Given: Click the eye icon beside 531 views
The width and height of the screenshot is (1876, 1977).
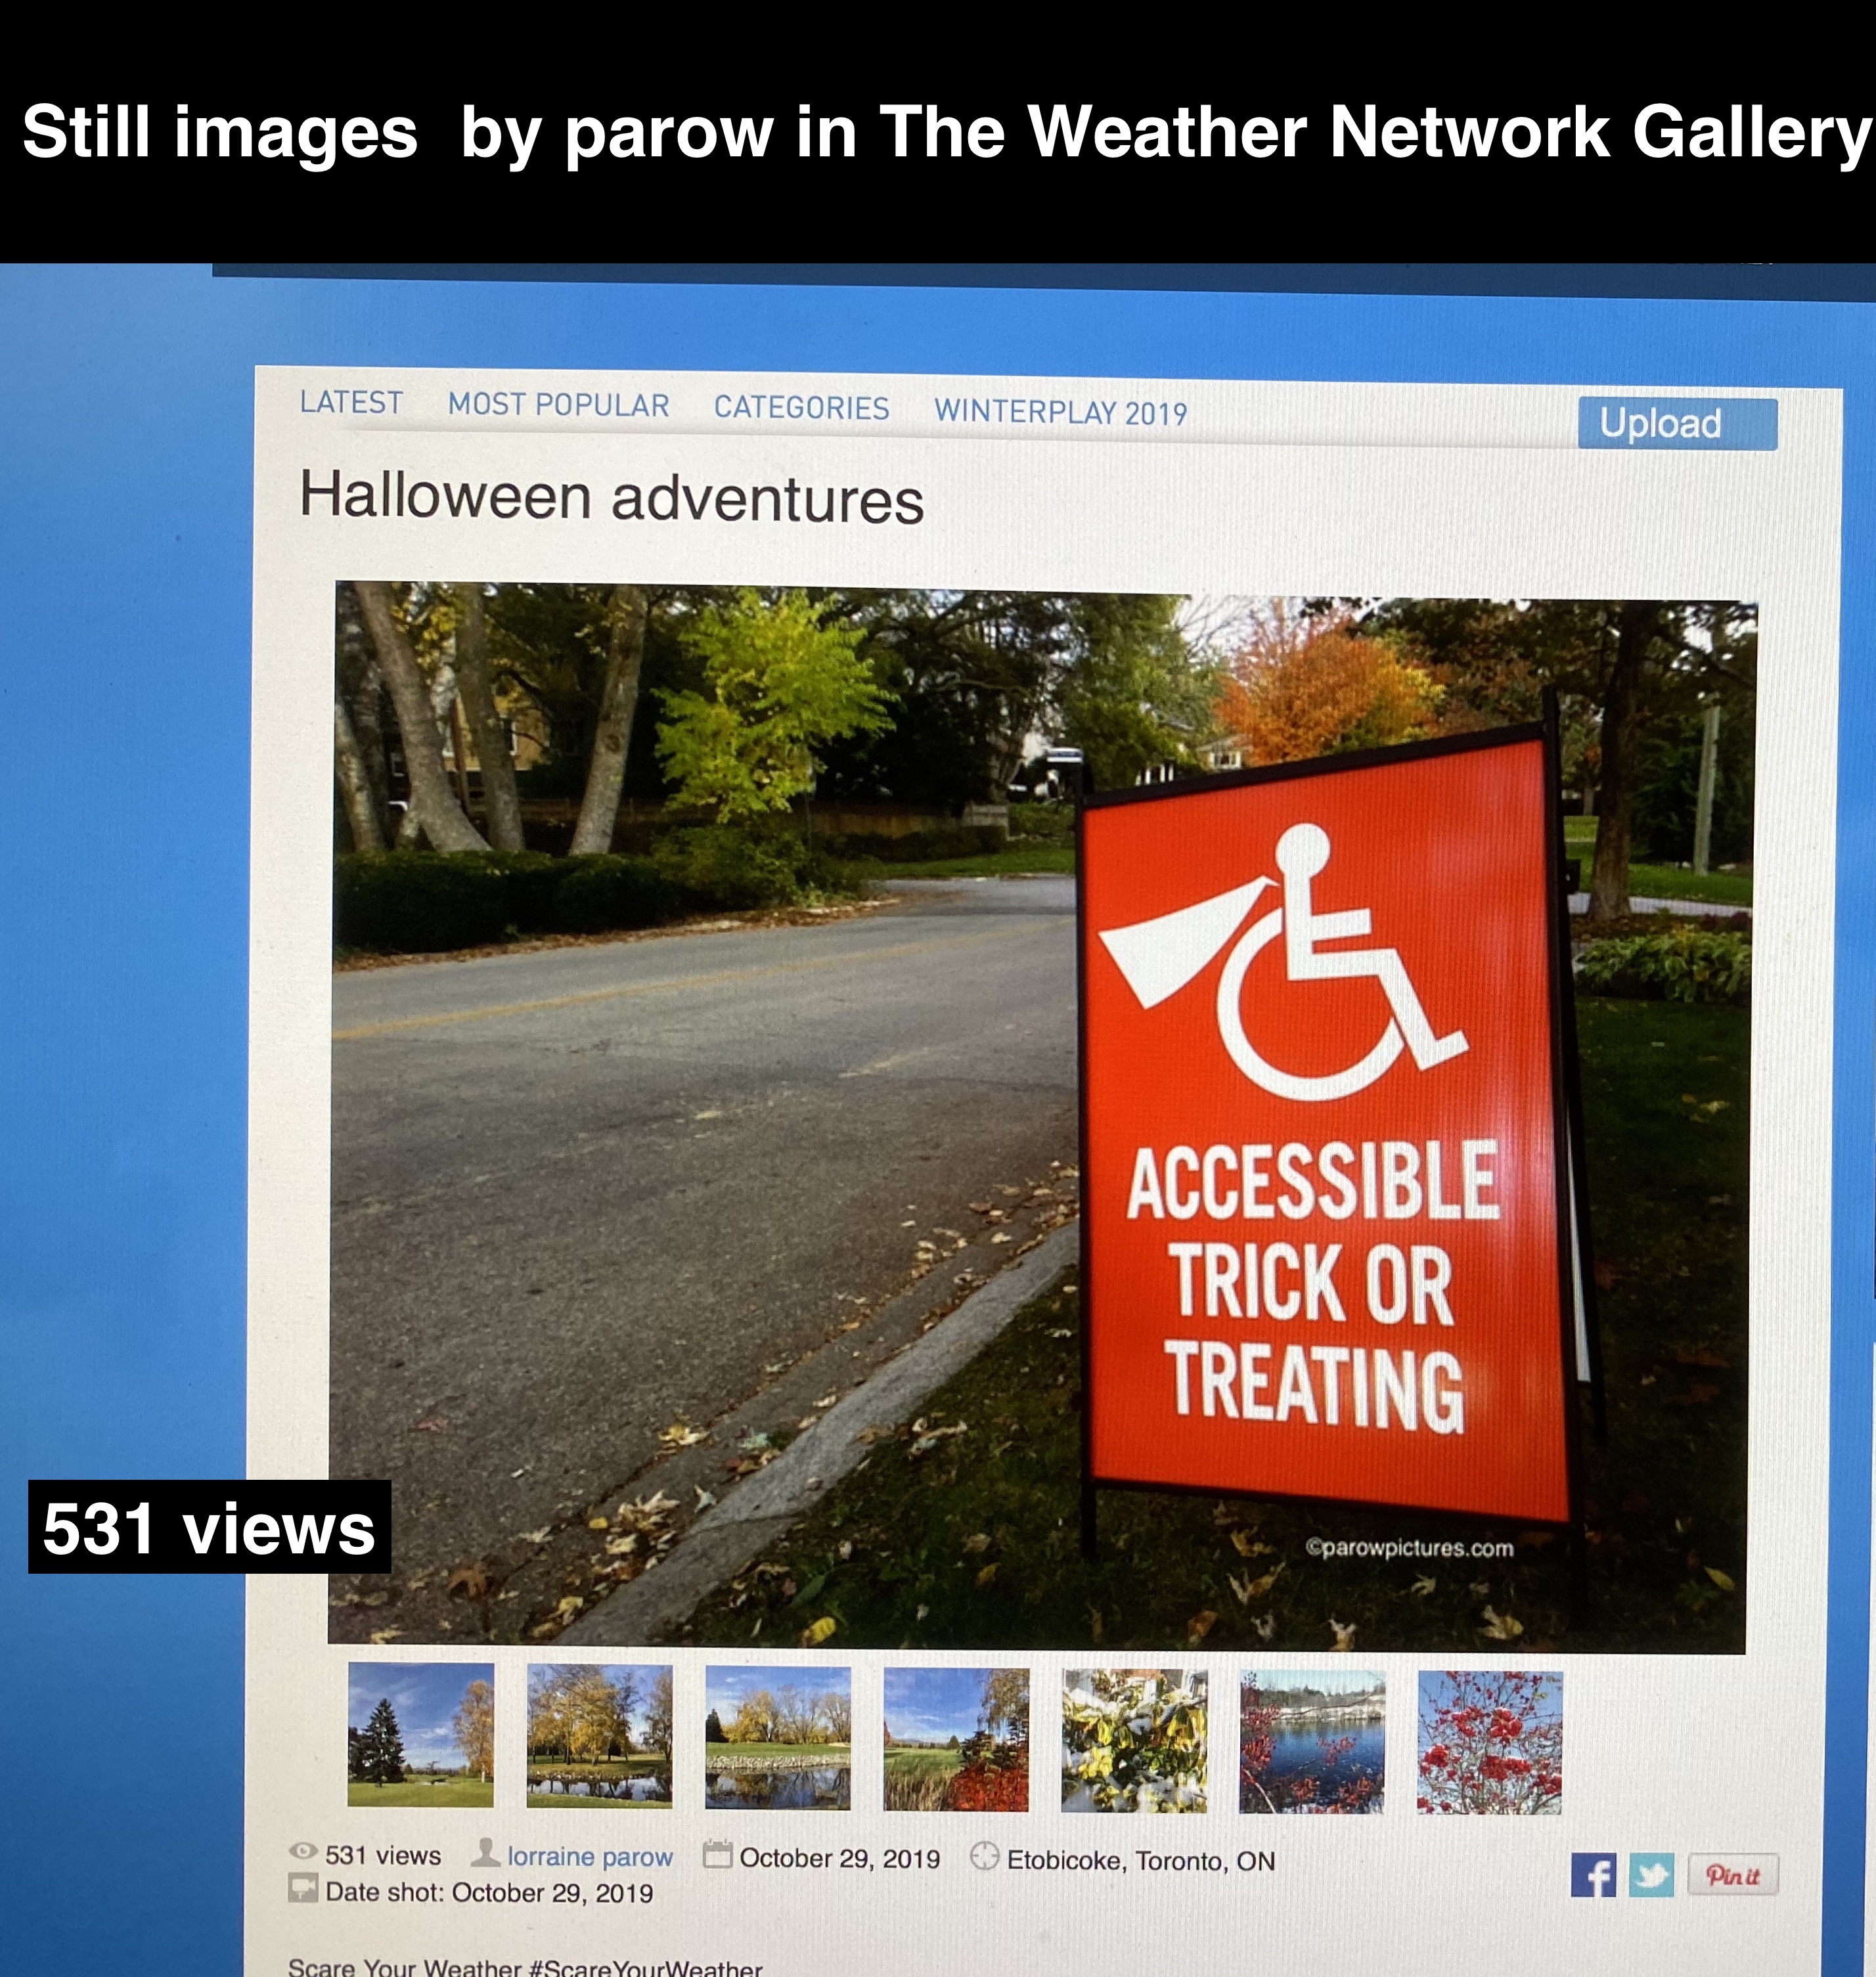Looking at the screenshot, I should pos(303,1851).
